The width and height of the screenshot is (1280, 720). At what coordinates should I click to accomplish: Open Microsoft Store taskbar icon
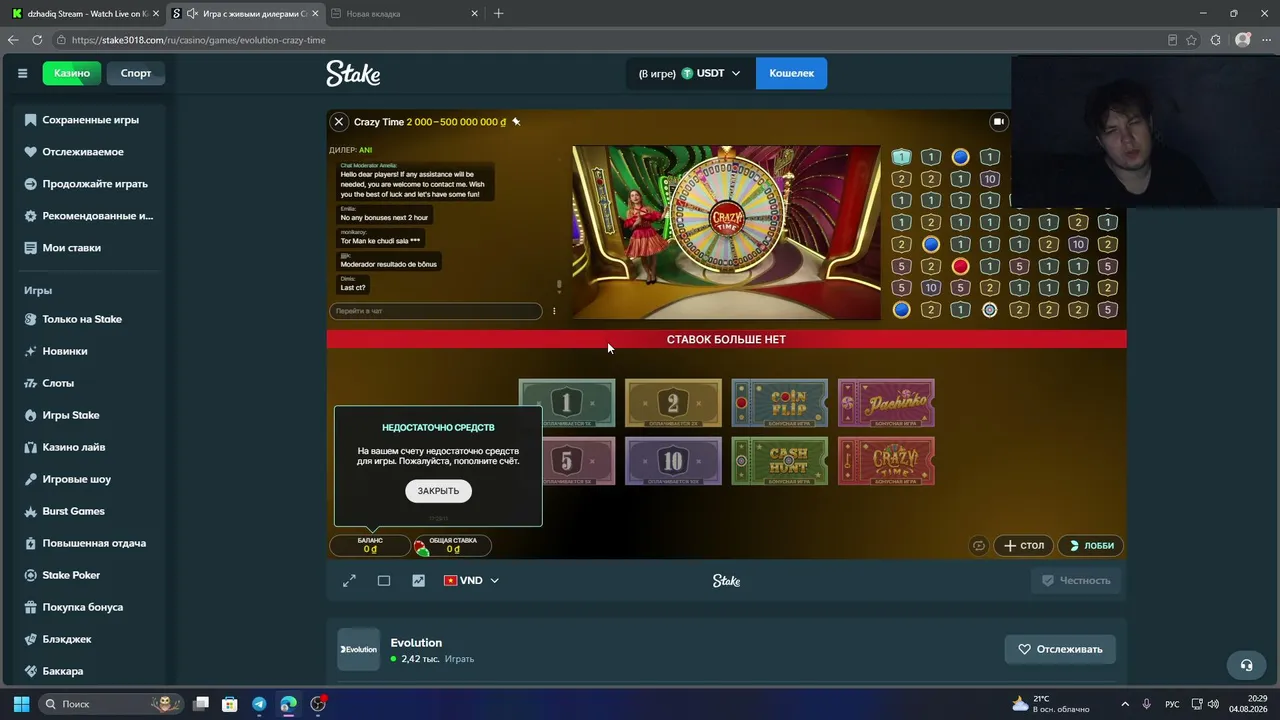tap(230, 704)
